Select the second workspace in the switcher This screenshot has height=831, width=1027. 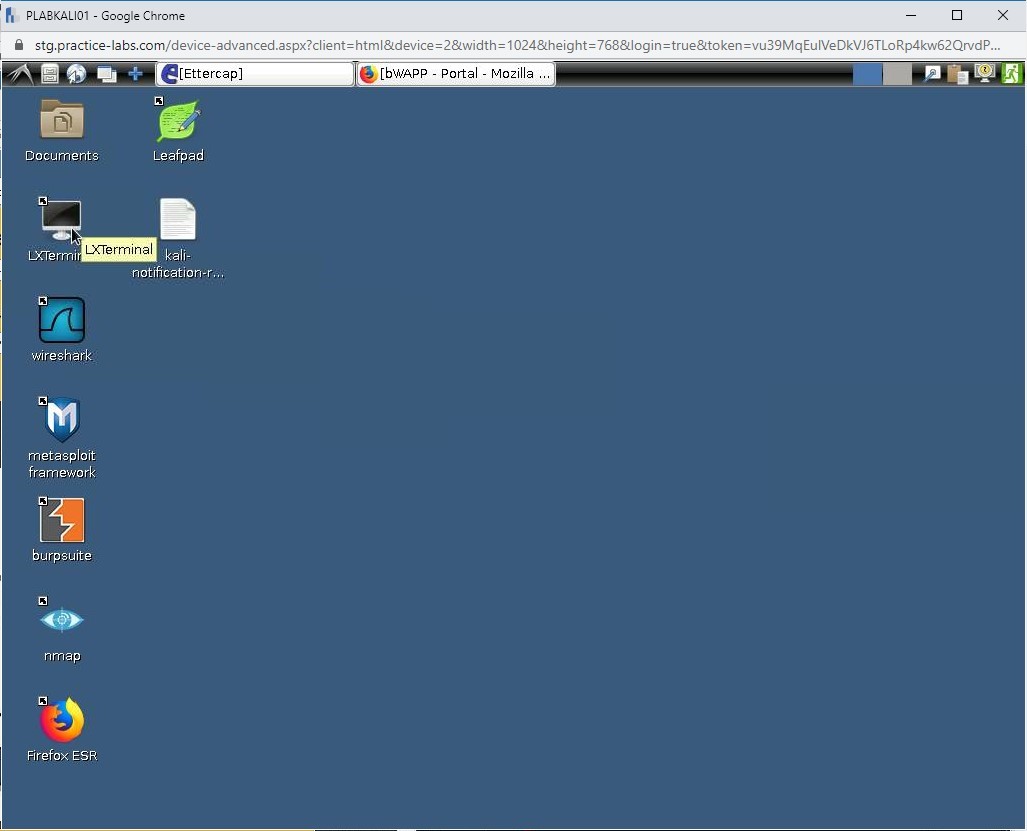(895, 73)
